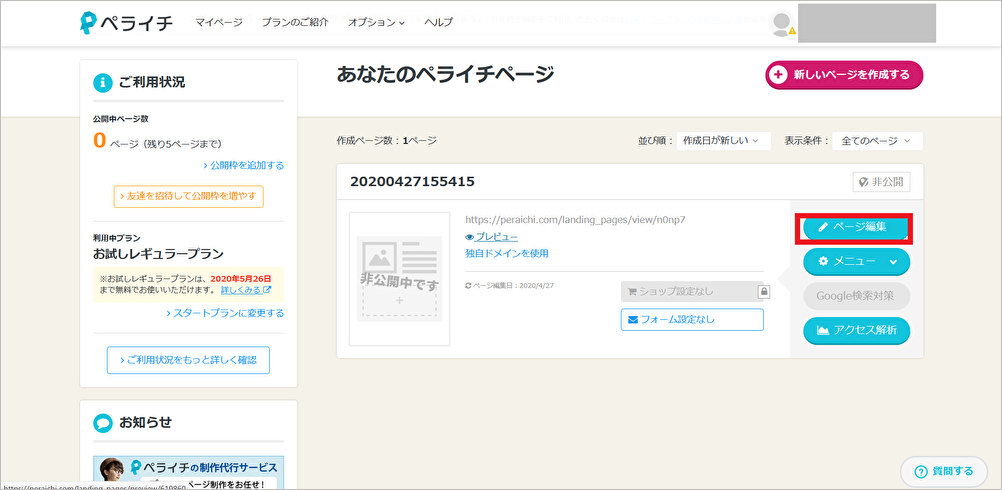This screenshot has width=1002, height=490.
Task: Expand the メニュー dropdown button
Action: coord(856,261)
